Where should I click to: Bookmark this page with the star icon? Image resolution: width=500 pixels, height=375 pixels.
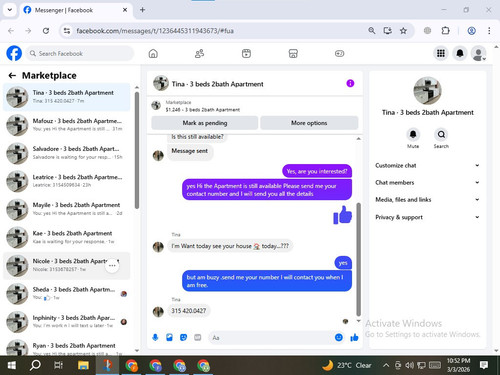403,31
